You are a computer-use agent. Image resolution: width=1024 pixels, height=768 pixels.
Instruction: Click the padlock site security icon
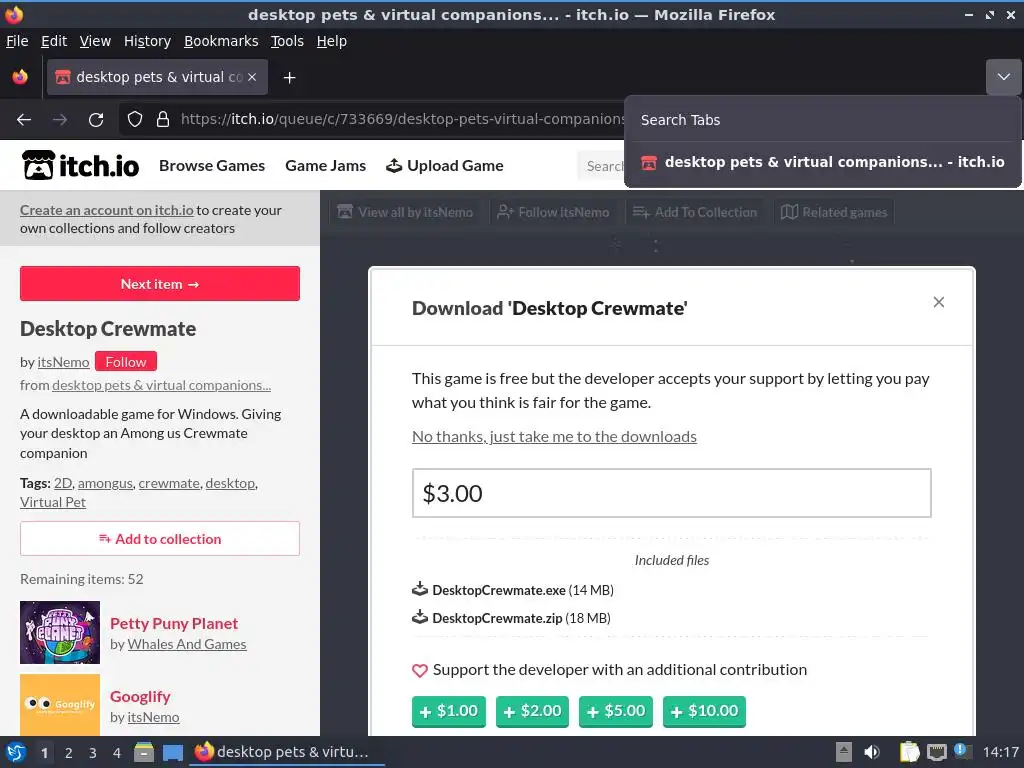tap(163, 120)
